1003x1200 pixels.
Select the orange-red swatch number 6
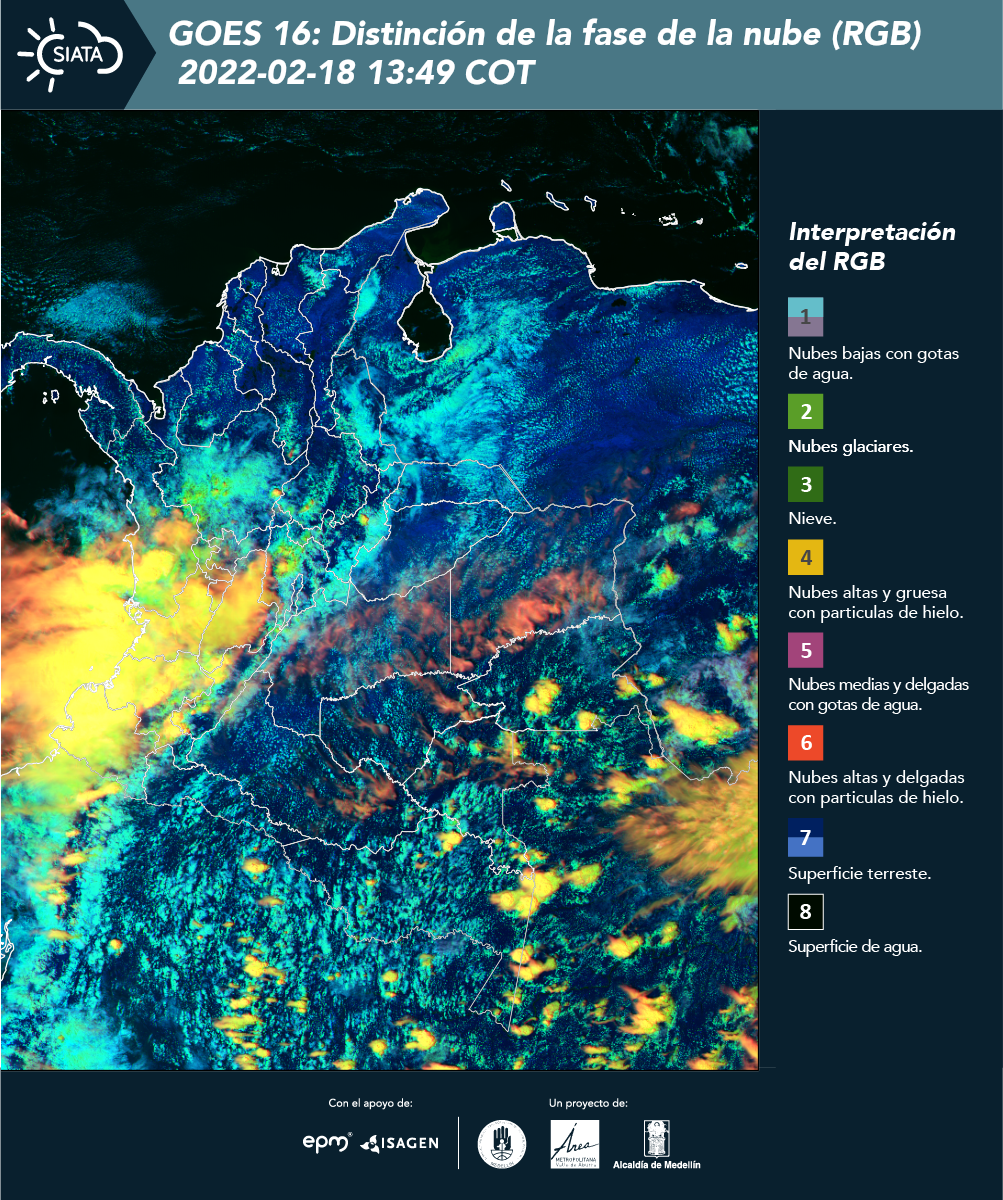click(x=805, y=743)
